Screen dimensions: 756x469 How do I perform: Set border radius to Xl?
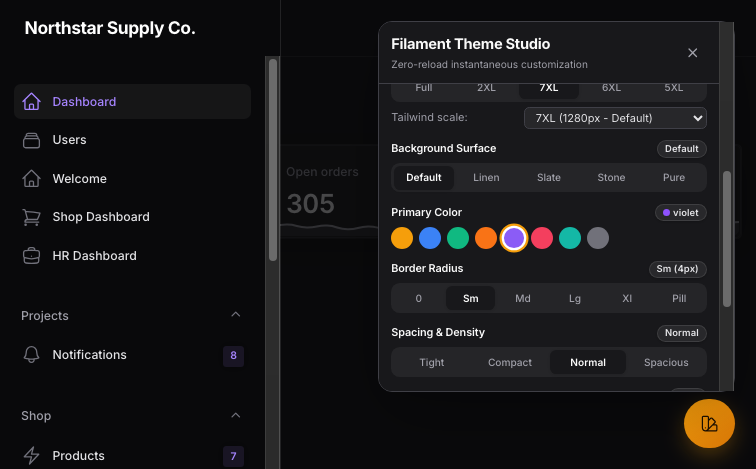pos(627,298)
